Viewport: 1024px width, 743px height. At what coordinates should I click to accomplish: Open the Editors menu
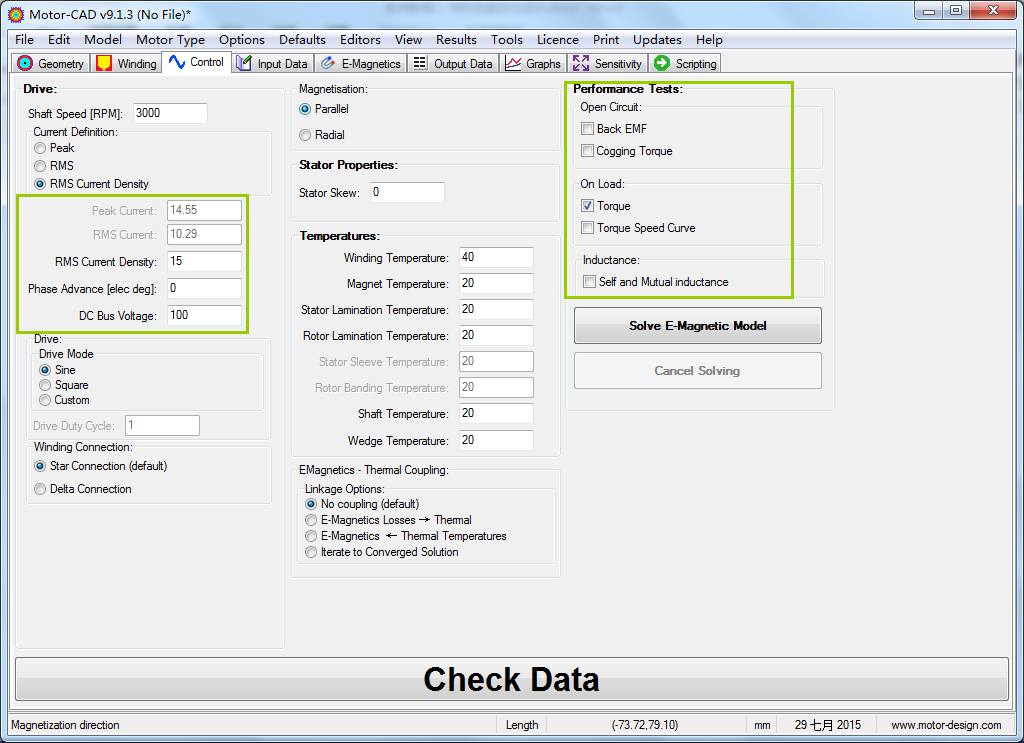click(x=360, y=40)
